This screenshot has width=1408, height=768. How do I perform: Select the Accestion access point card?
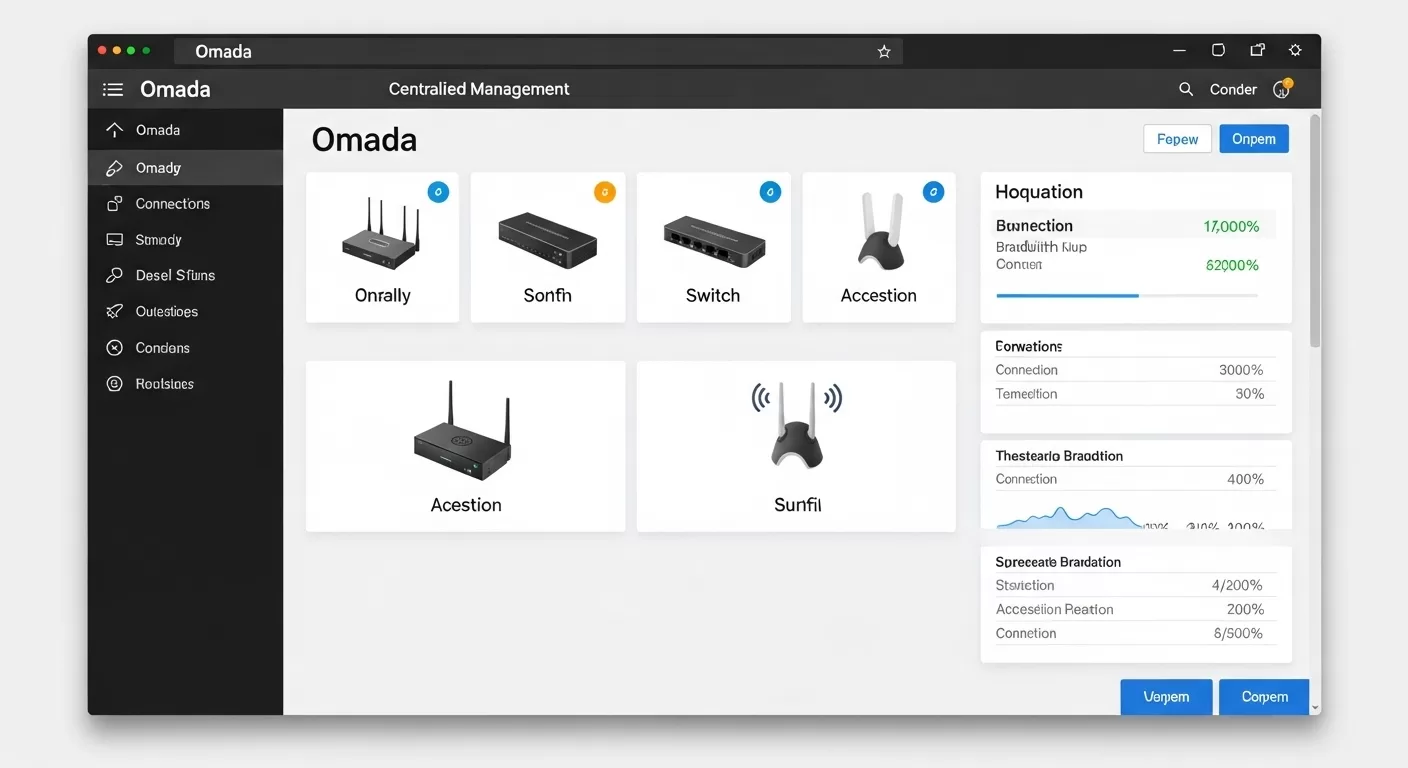(x=879, y=247)
